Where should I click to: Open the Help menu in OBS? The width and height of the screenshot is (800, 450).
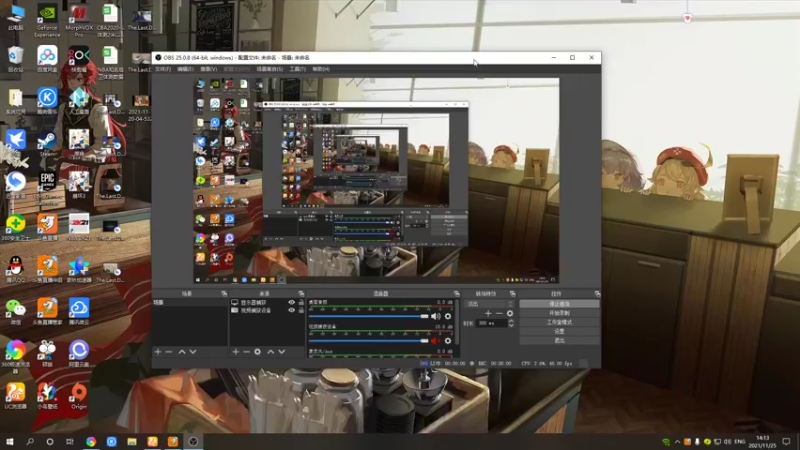[321, 69]
